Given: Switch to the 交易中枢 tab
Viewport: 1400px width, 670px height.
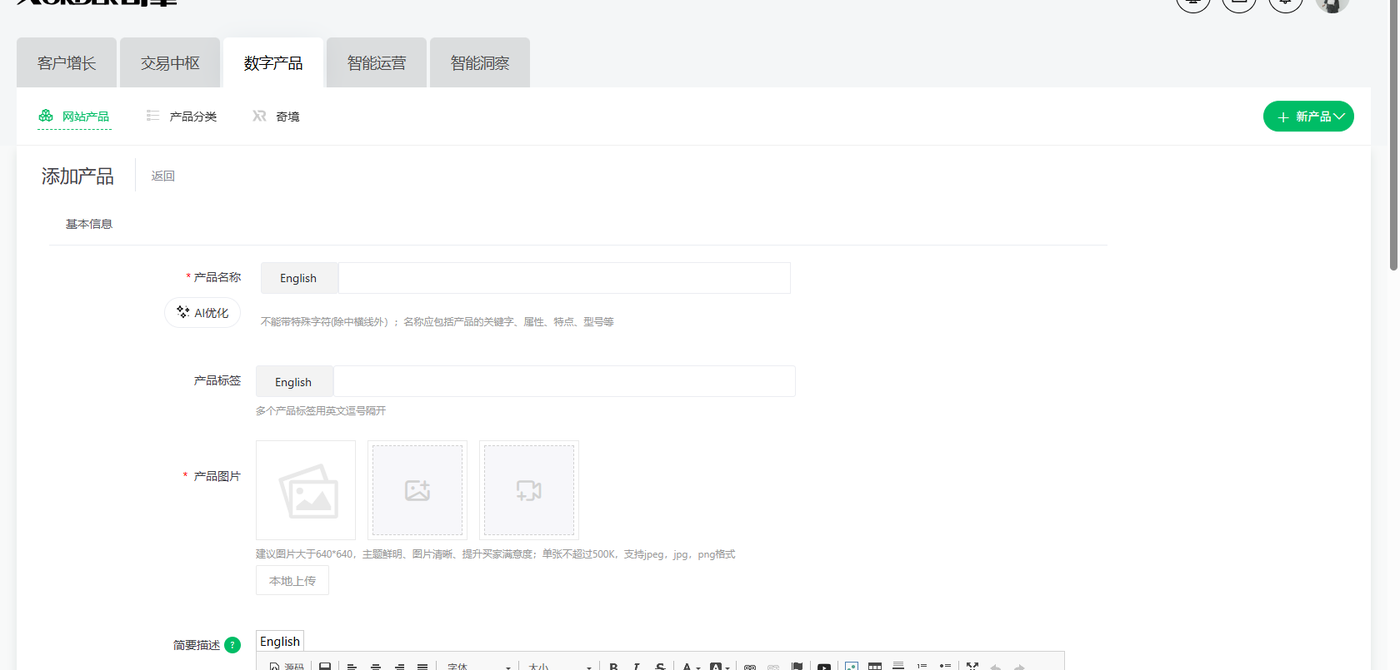Looking at the screenshot, I should [x=170, y=63].
